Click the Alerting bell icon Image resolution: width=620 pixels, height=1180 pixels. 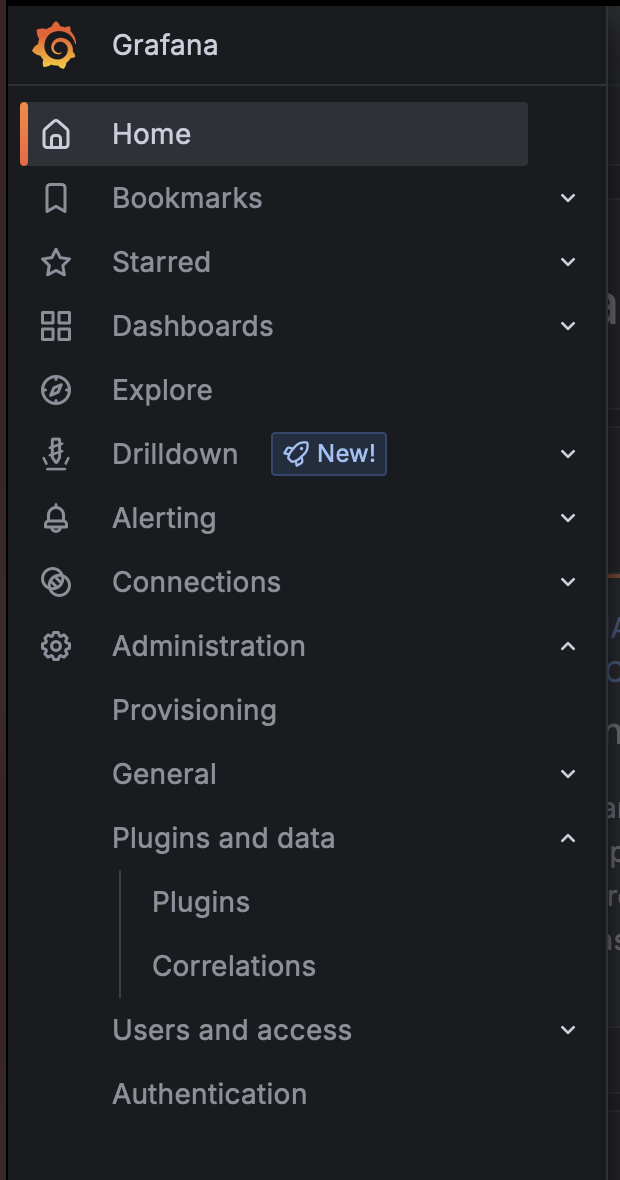click(56, 518)
